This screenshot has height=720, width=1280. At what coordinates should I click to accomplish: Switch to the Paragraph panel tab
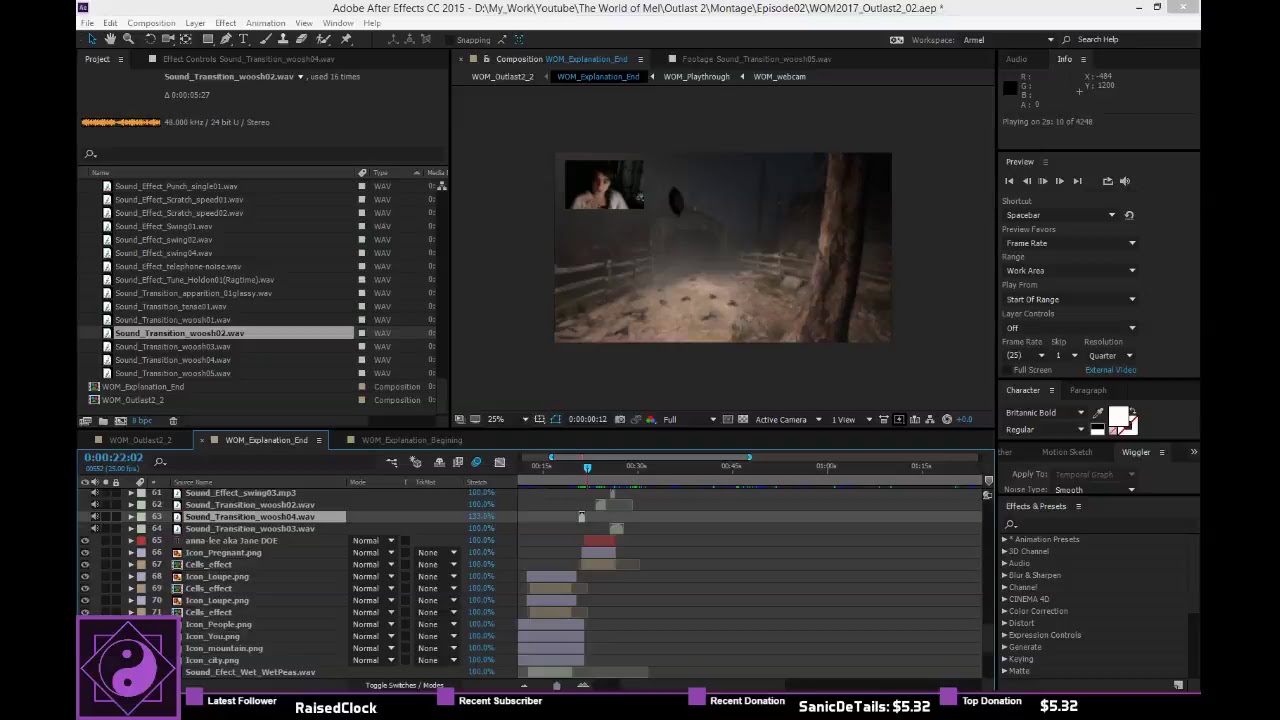(x=1088, y=390)
